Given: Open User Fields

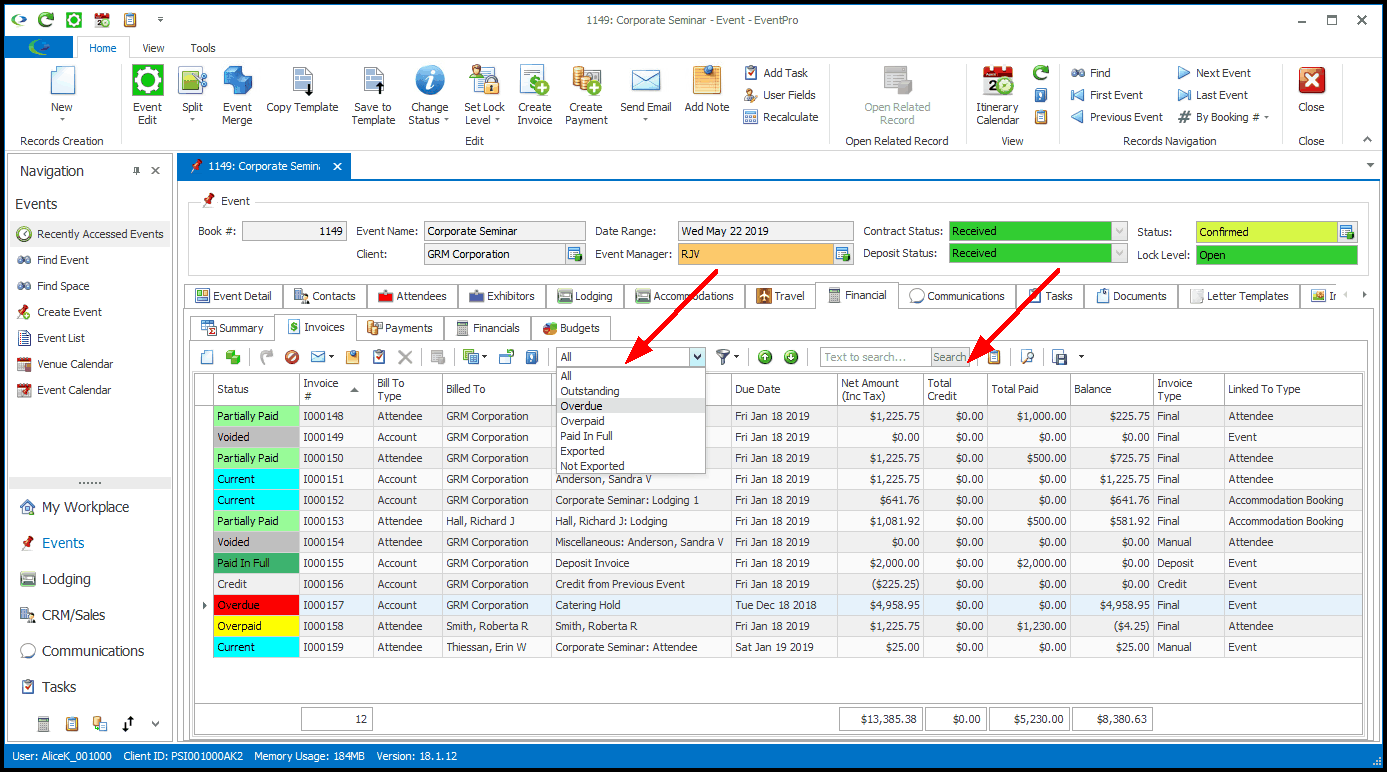Looking at the screenshot, I should coord(780,95).
